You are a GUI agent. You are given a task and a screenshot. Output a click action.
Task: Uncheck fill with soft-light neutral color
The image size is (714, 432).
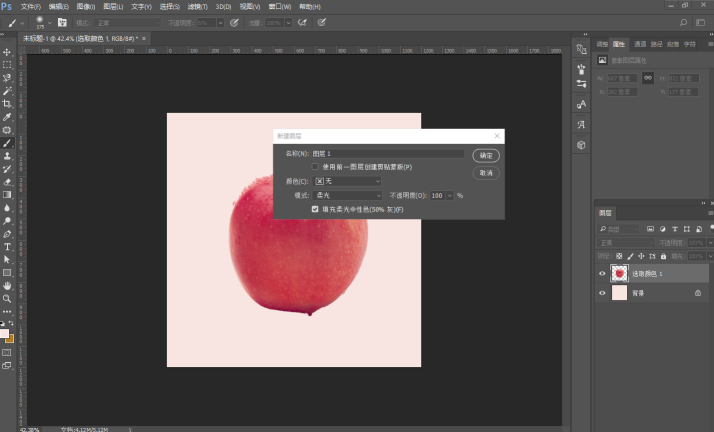pos(315,209)
